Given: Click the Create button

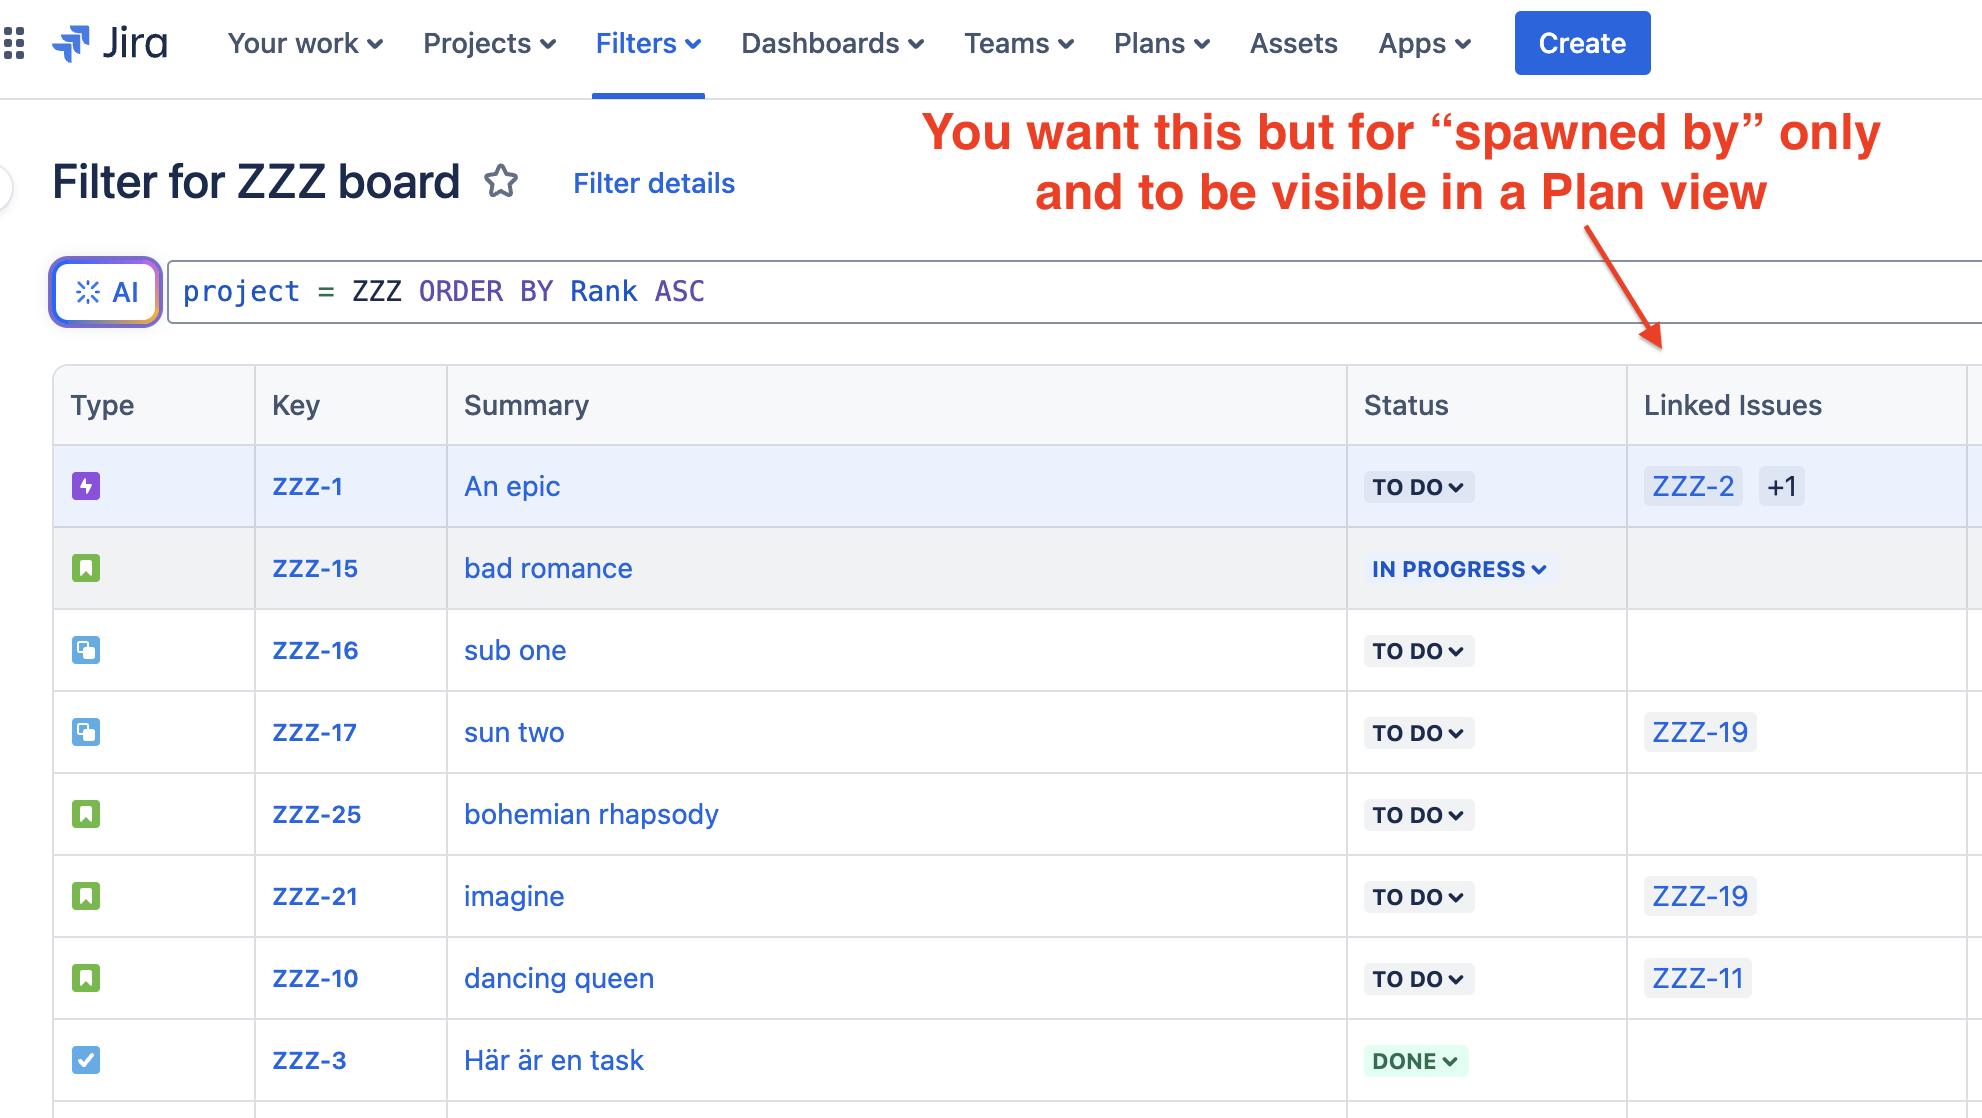Looking at the screenshot, I should 1582,43.
